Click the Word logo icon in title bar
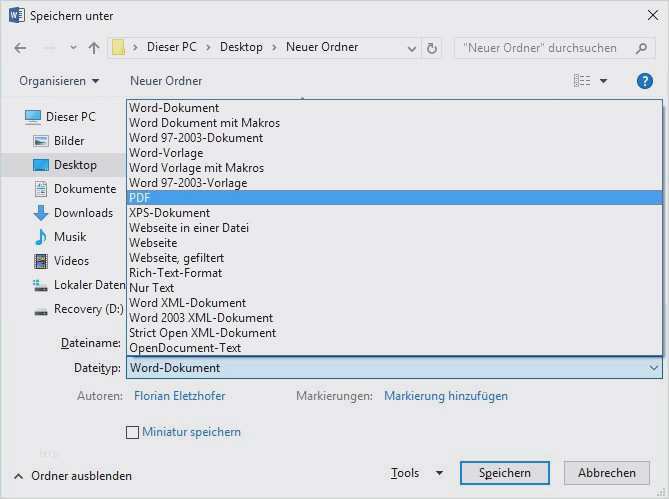The height and width of the screenshot is (499, 669). pos(16,16)
